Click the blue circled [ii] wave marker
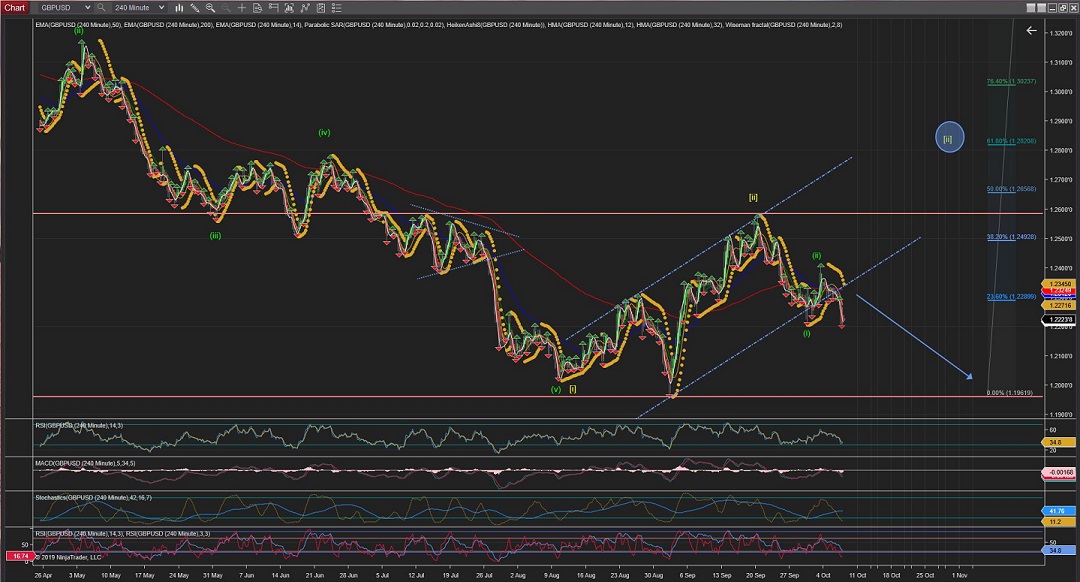 [949, 138]
